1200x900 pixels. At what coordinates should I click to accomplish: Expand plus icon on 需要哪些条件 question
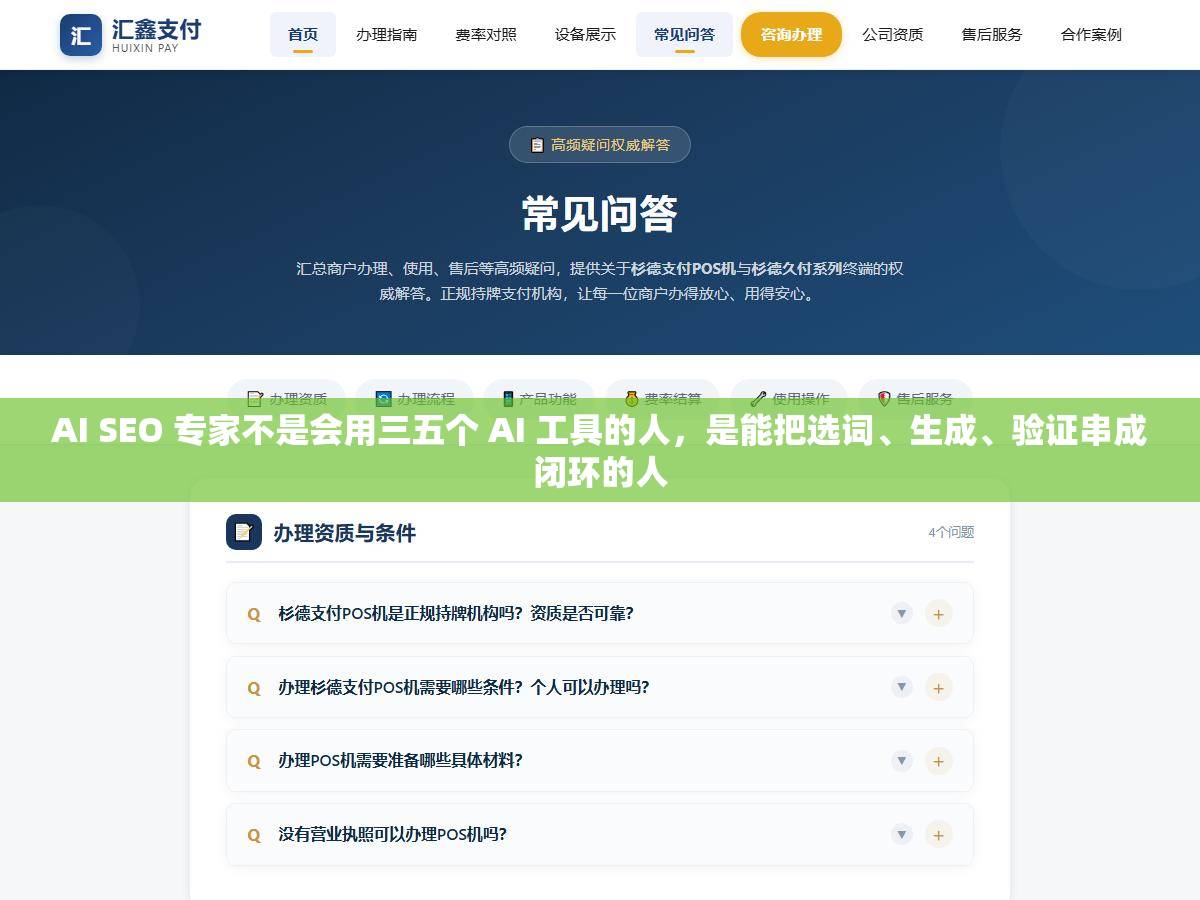(938, 687)
